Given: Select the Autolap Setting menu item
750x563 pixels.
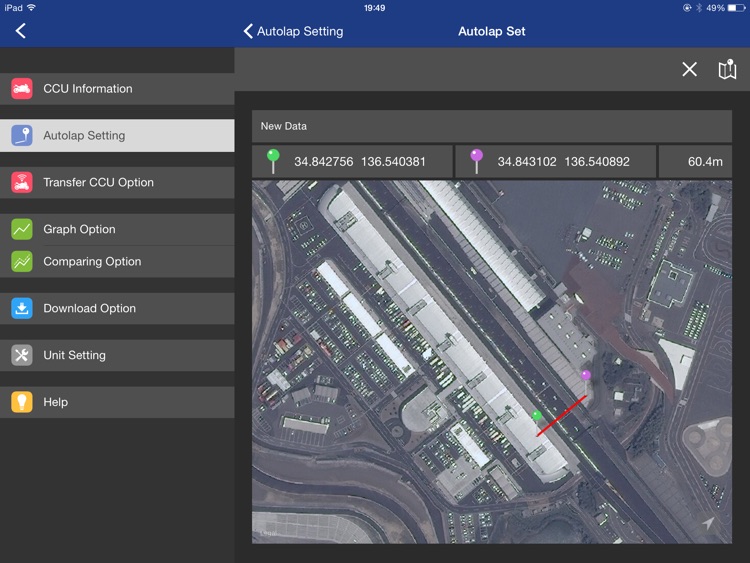Looking at the screenshot, I should pos(117,135).
